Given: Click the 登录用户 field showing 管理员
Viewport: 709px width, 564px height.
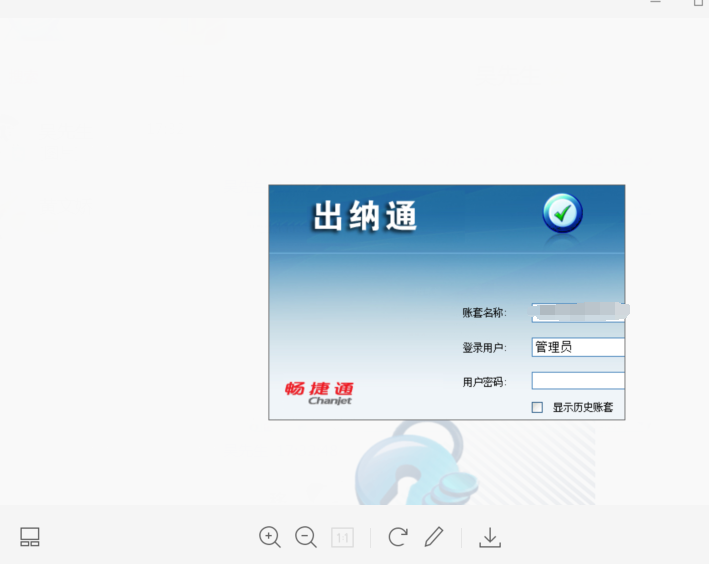Looking at the screenshot, I should tap(578, 347).
